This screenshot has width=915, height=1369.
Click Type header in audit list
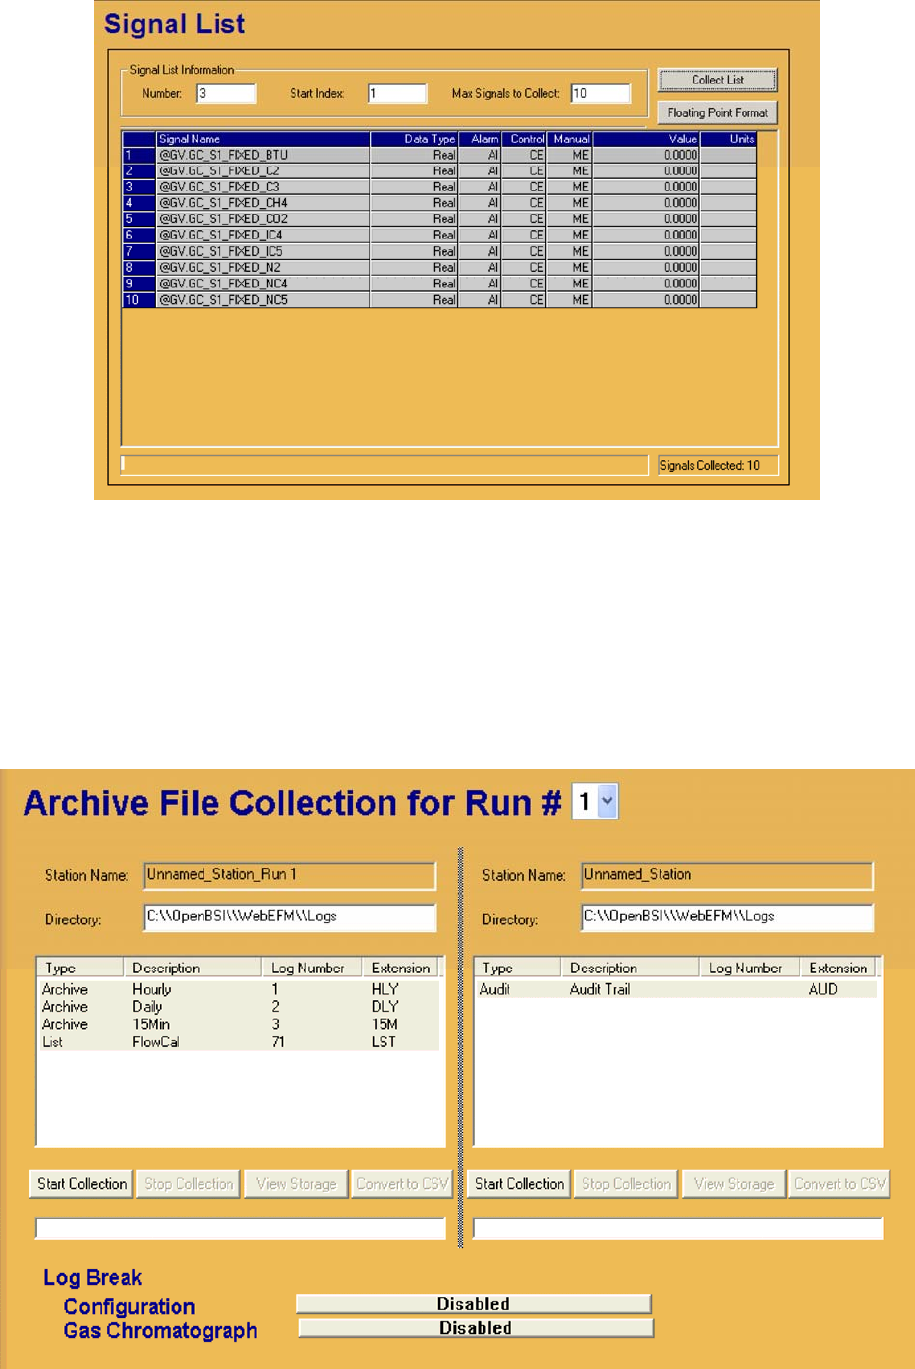(518, 968)
